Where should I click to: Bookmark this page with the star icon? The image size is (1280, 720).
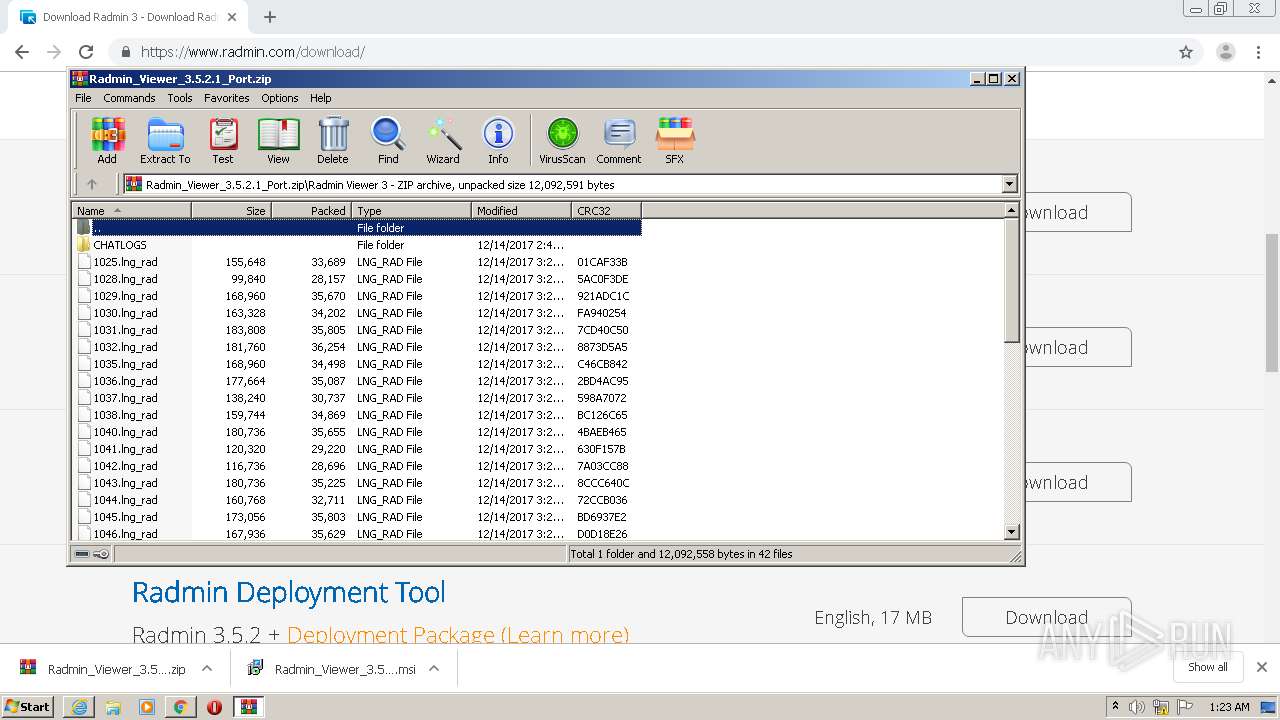[x=1186, y=52]
